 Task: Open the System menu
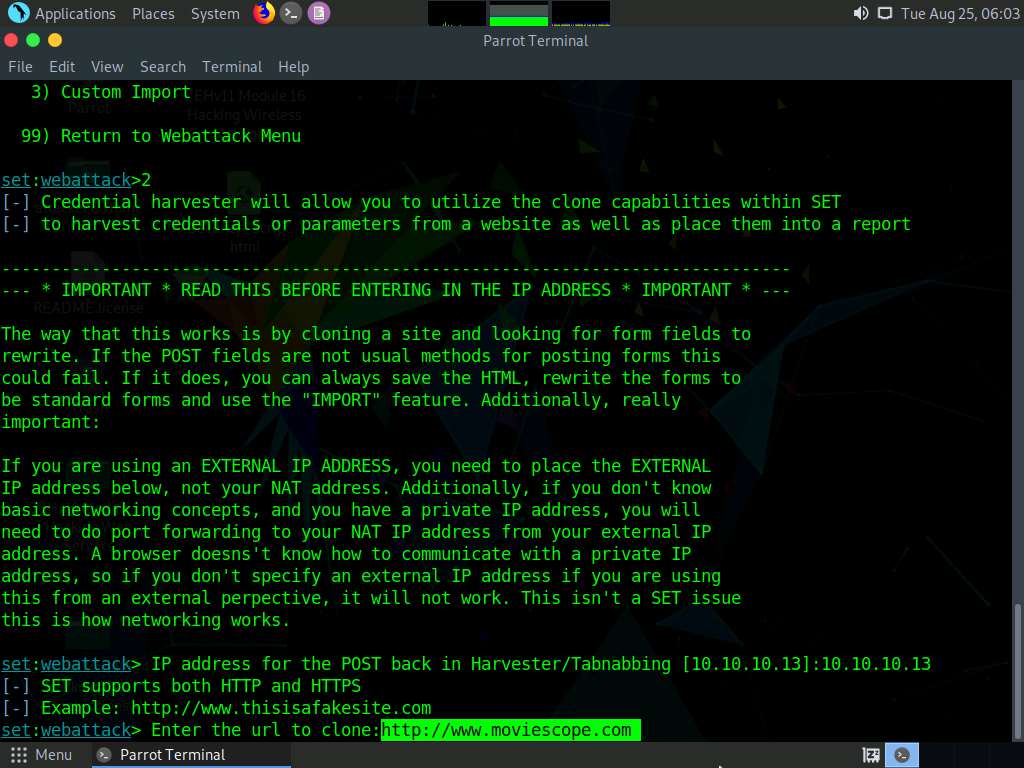[215, 14]
